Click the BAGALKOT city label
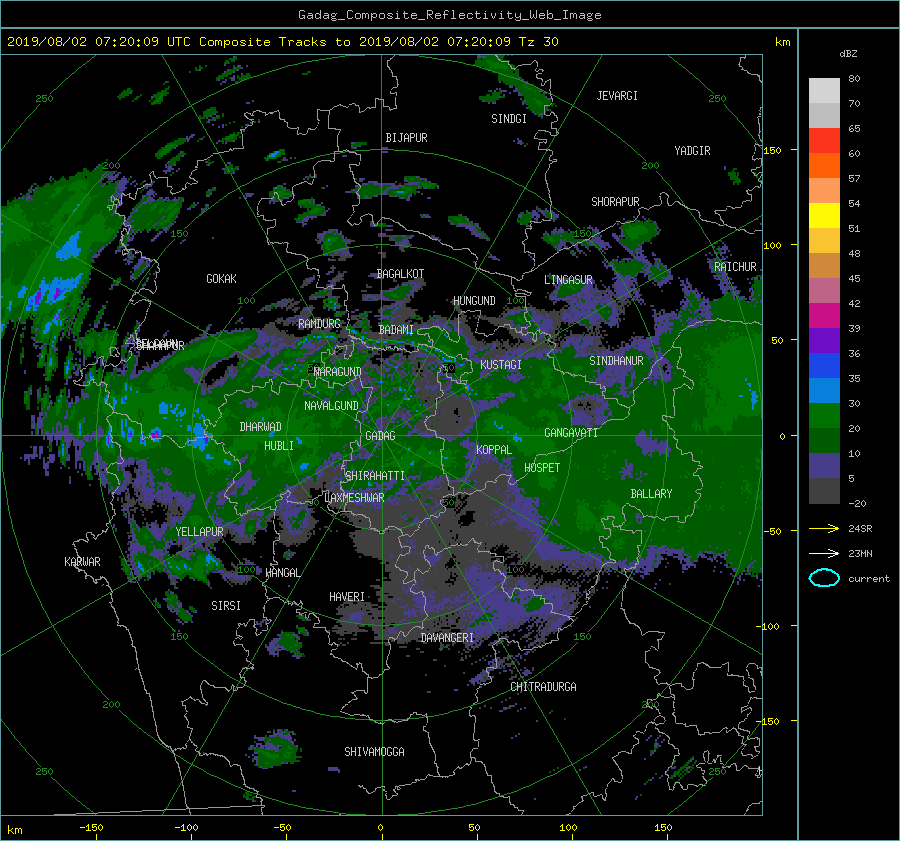900x841 pixels. tap(400, 274)
